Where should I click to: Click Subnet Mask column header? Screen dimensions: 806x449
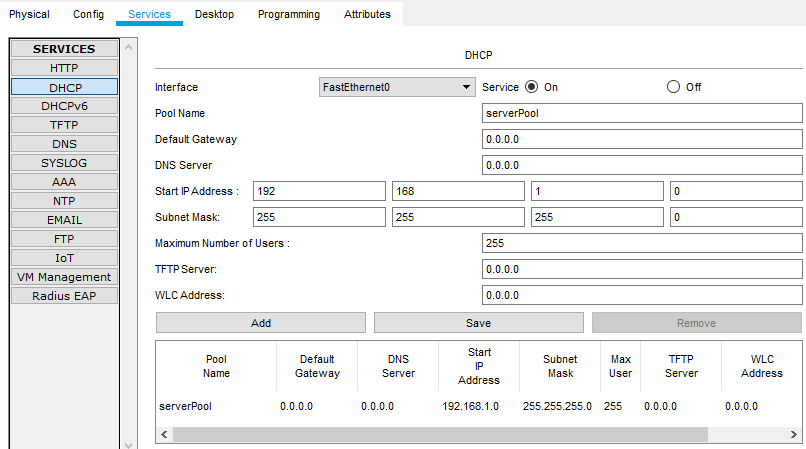(560, 366)
